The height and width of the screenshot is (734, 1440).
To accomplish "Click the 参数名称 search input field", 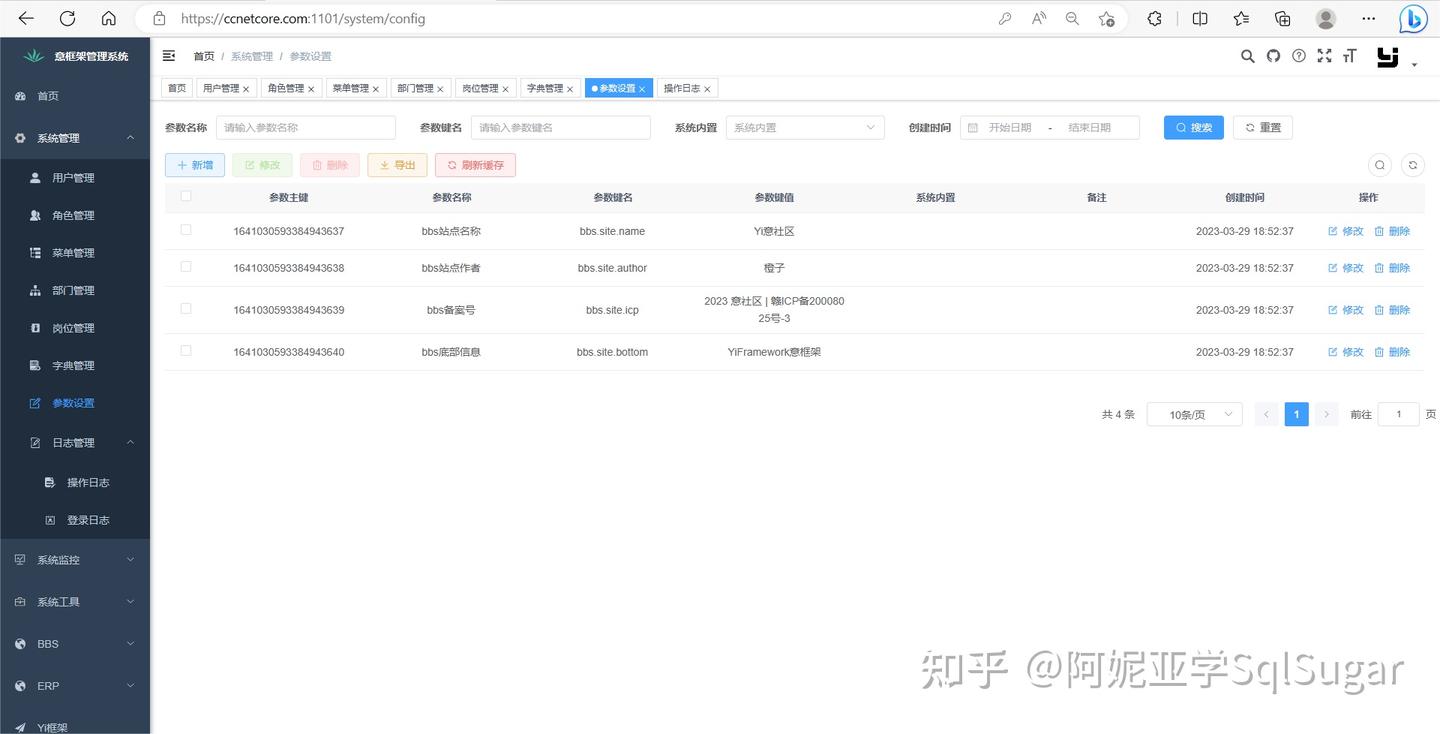I will (x=306, y=127).
